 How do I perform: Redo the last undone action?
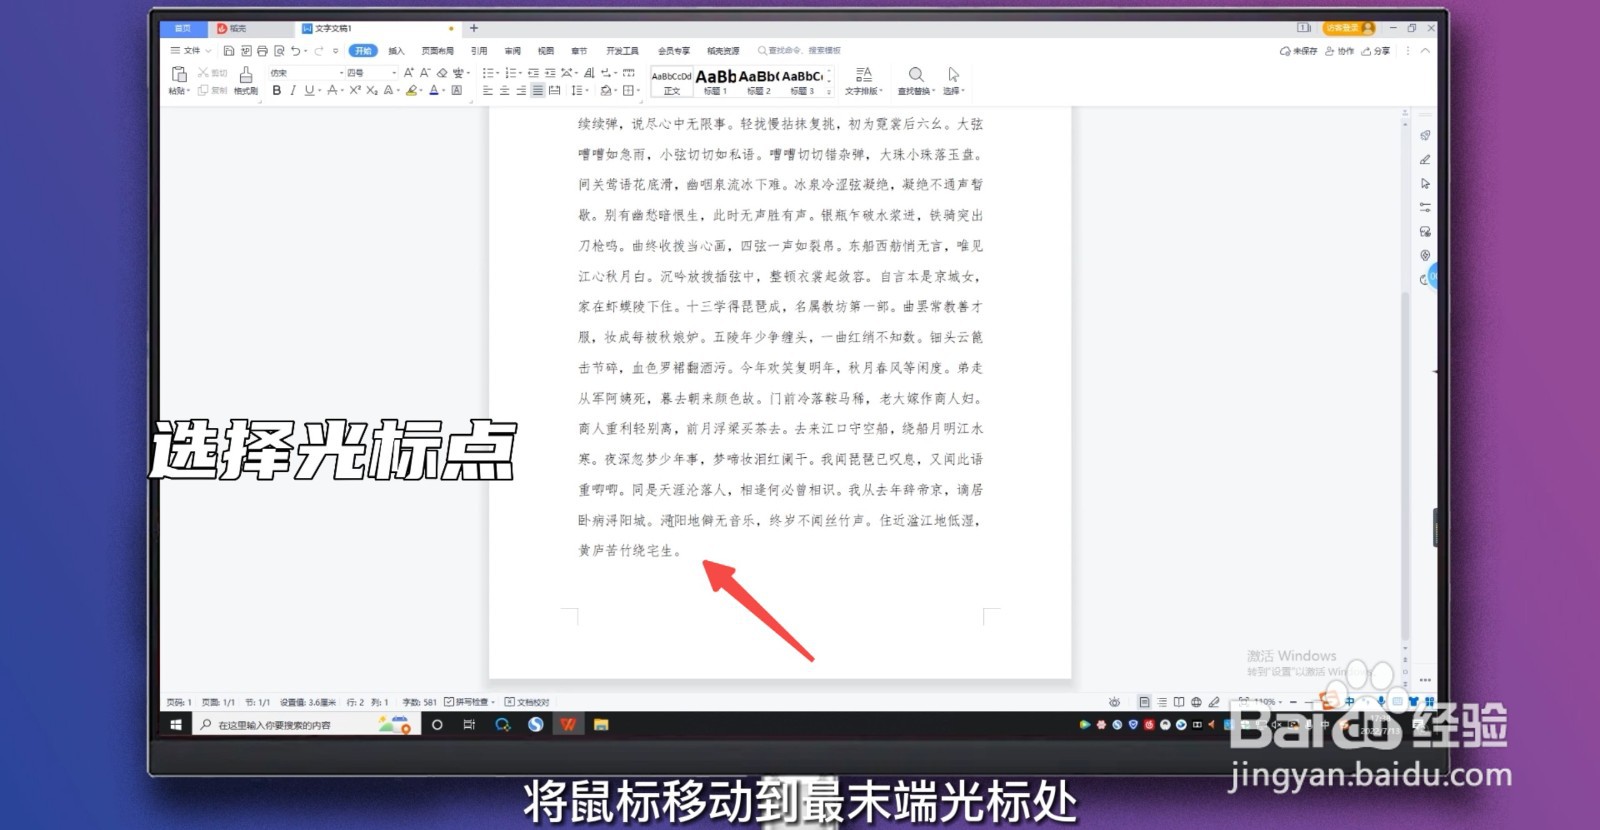(319, 51)
